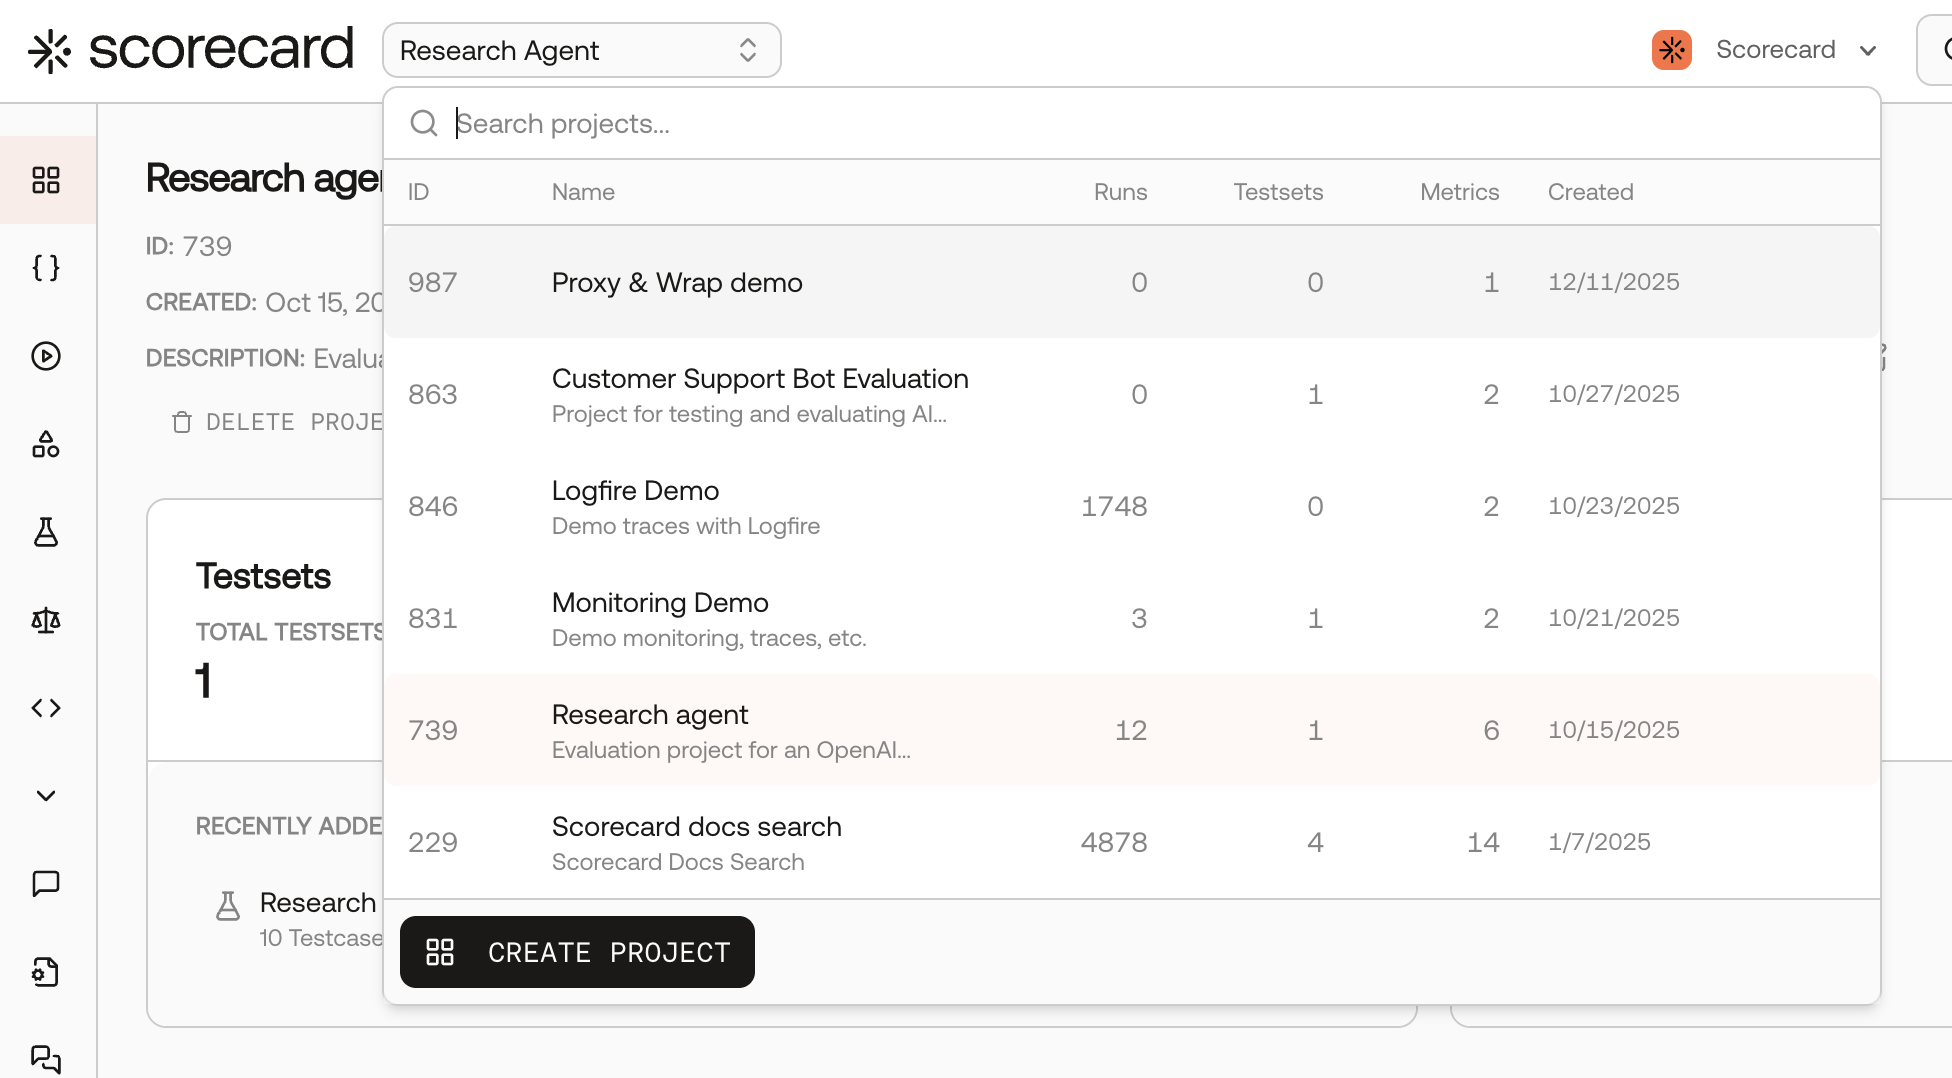This screenshot has width=1952, height=1078.
Task: Click the 1/7/2025 created date
Action: (x=1599, y=842)
